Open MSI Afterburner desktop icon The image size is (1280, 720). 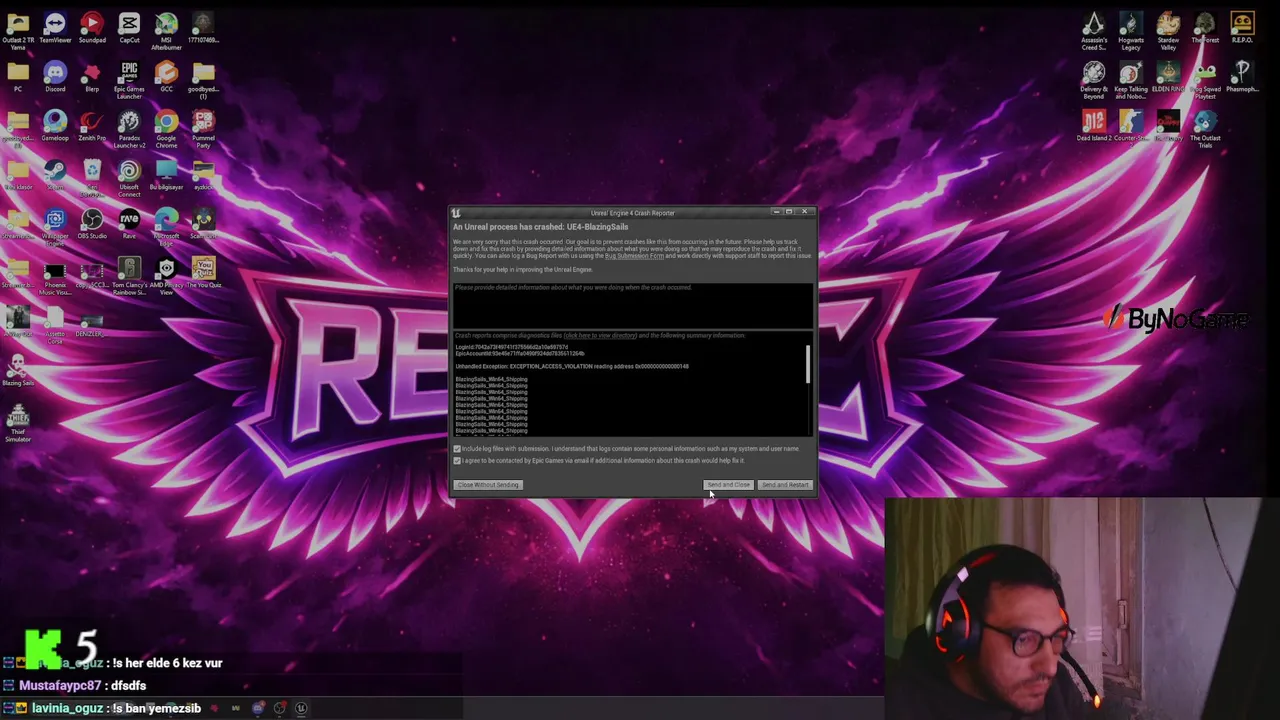click(166, 31)
